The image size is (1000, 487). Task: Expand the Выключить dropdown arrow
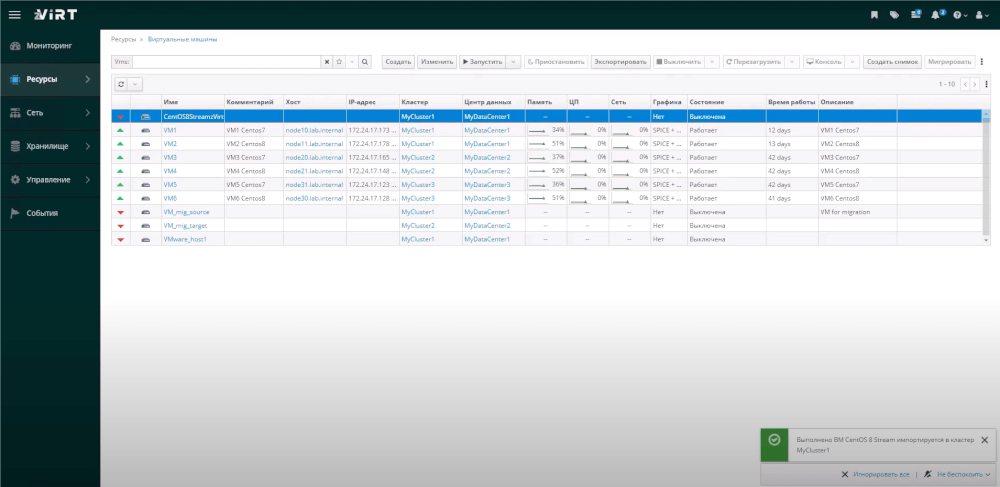click(713, 62)
